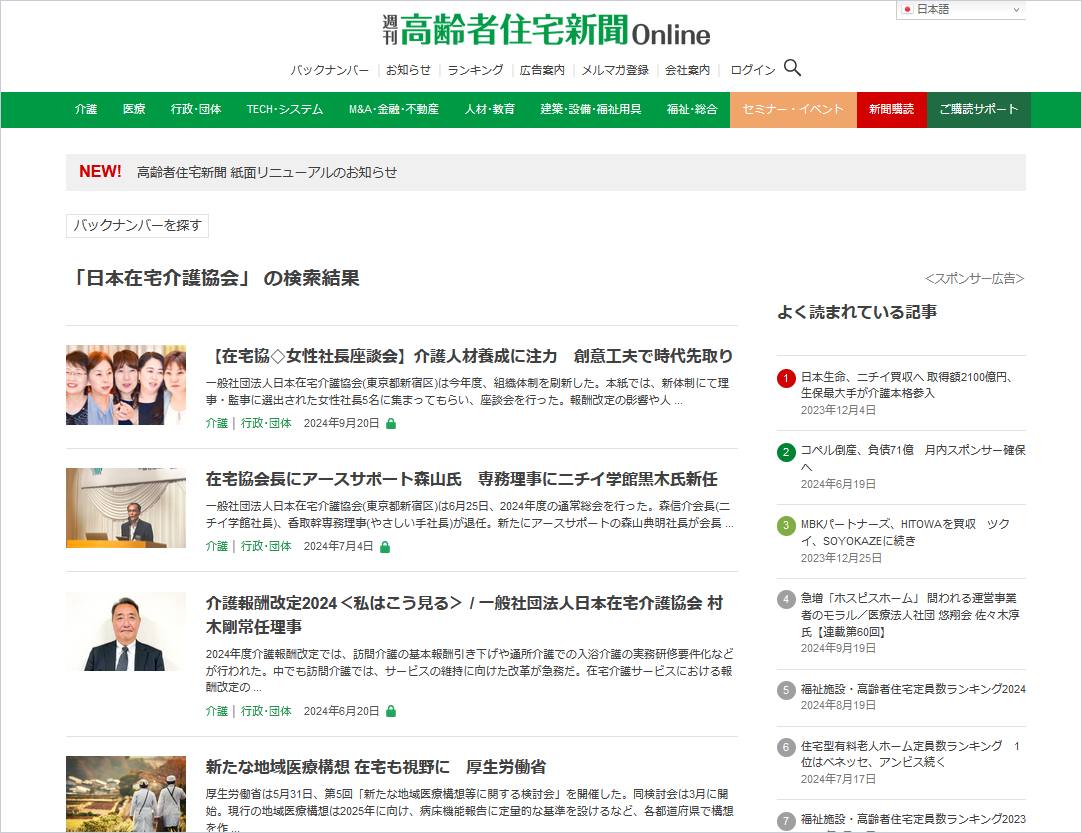Click the green number 2 ranking badge
This screenshot has width=1082, height=833.
[786, 452]
